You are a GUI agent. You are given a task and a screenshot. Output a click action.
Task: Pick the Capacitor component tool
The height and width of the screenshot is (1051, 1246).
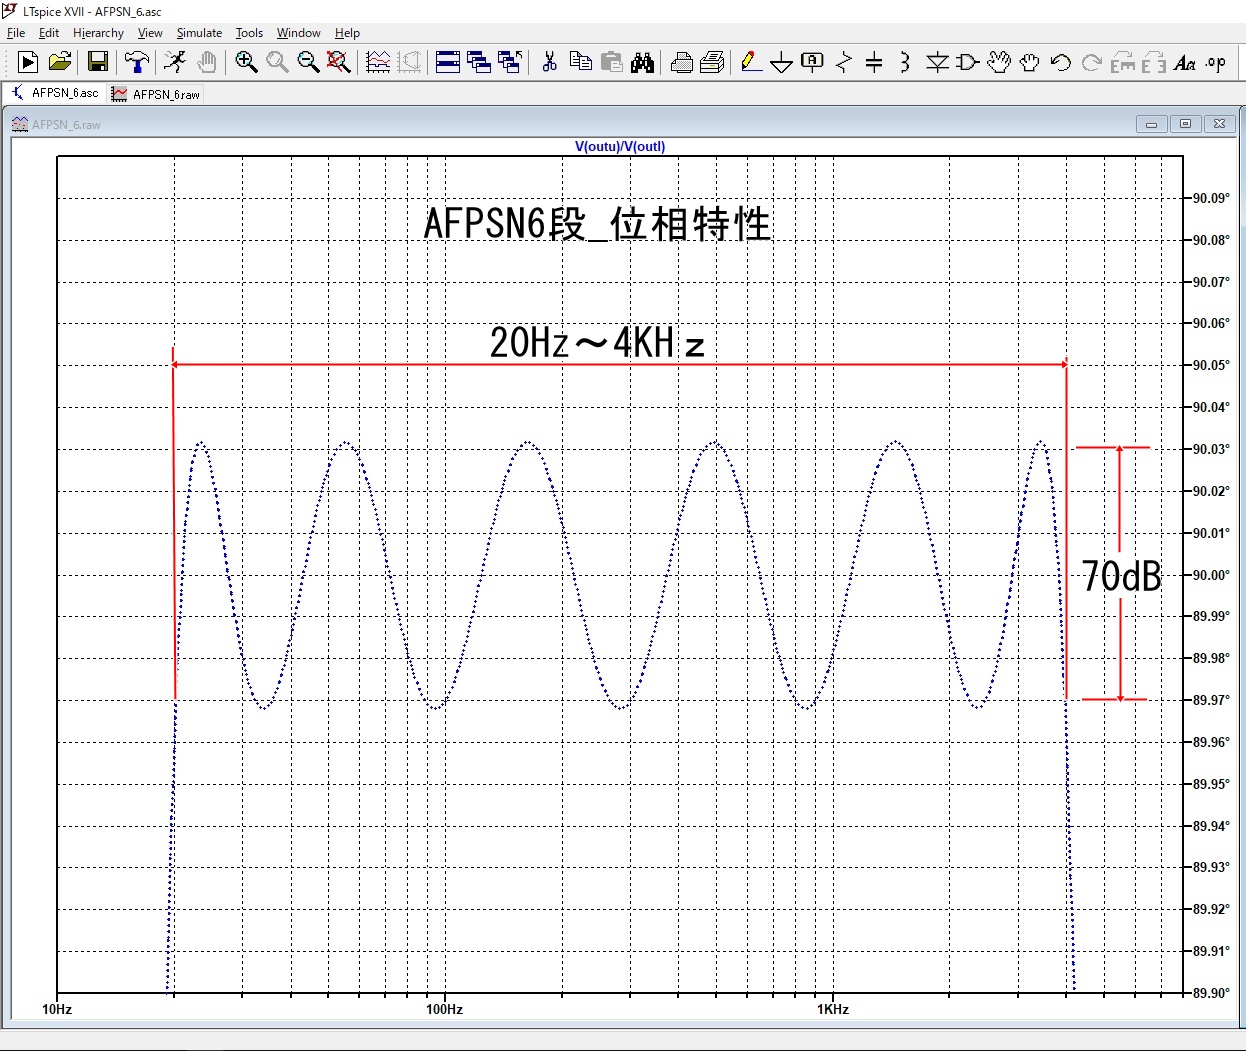click(x=874, y=62)
